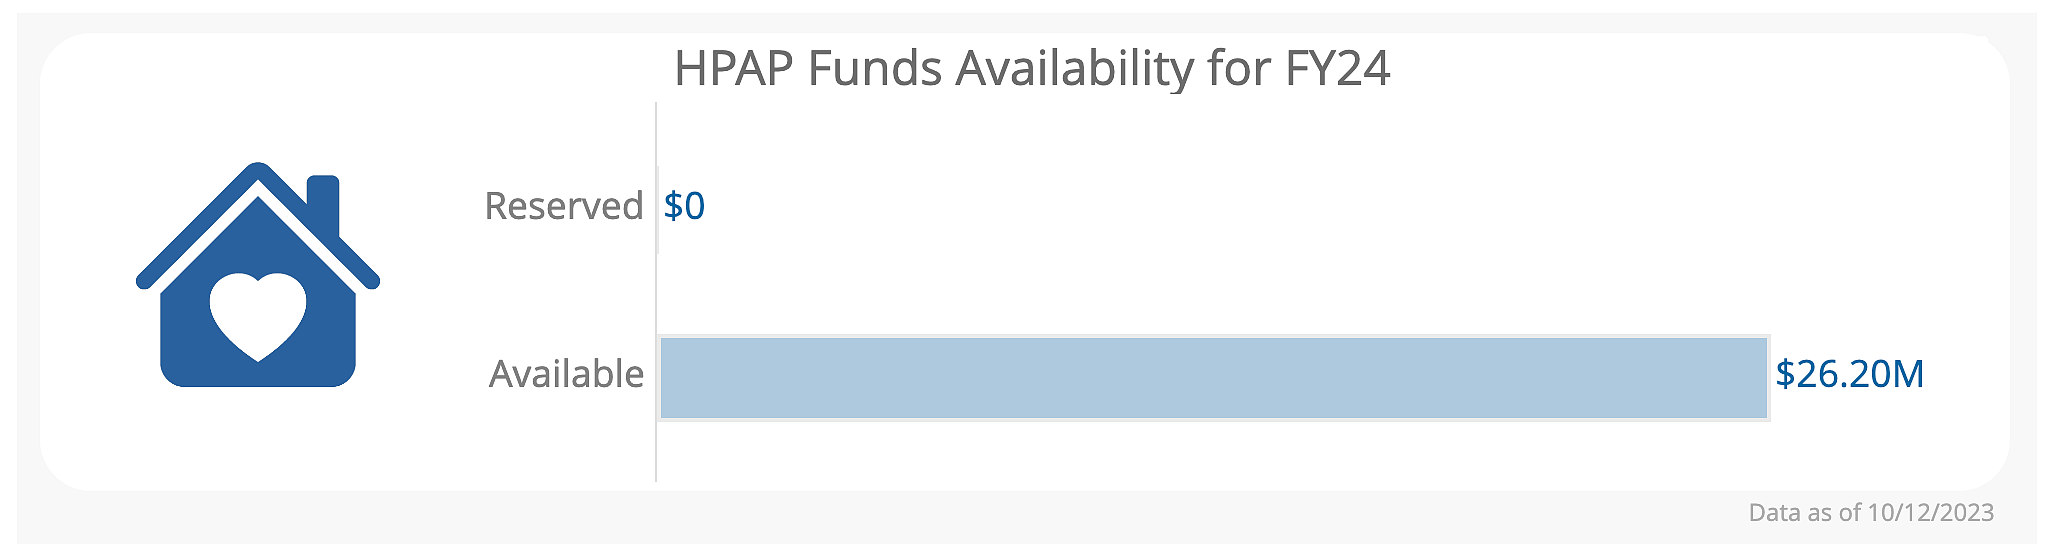Click the word Availability in the title
This screenshot has height=544, width=2045.
click(x=1074, y=69)
